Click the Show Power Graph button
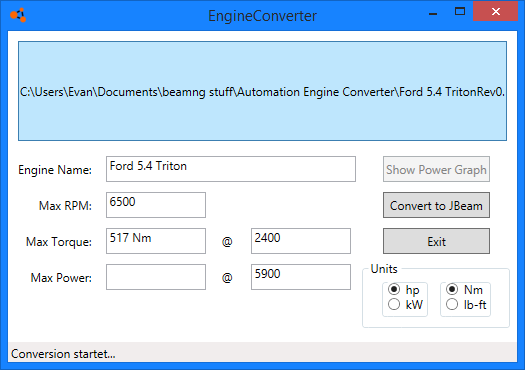The image size is (525, 370). pos(436,169)
